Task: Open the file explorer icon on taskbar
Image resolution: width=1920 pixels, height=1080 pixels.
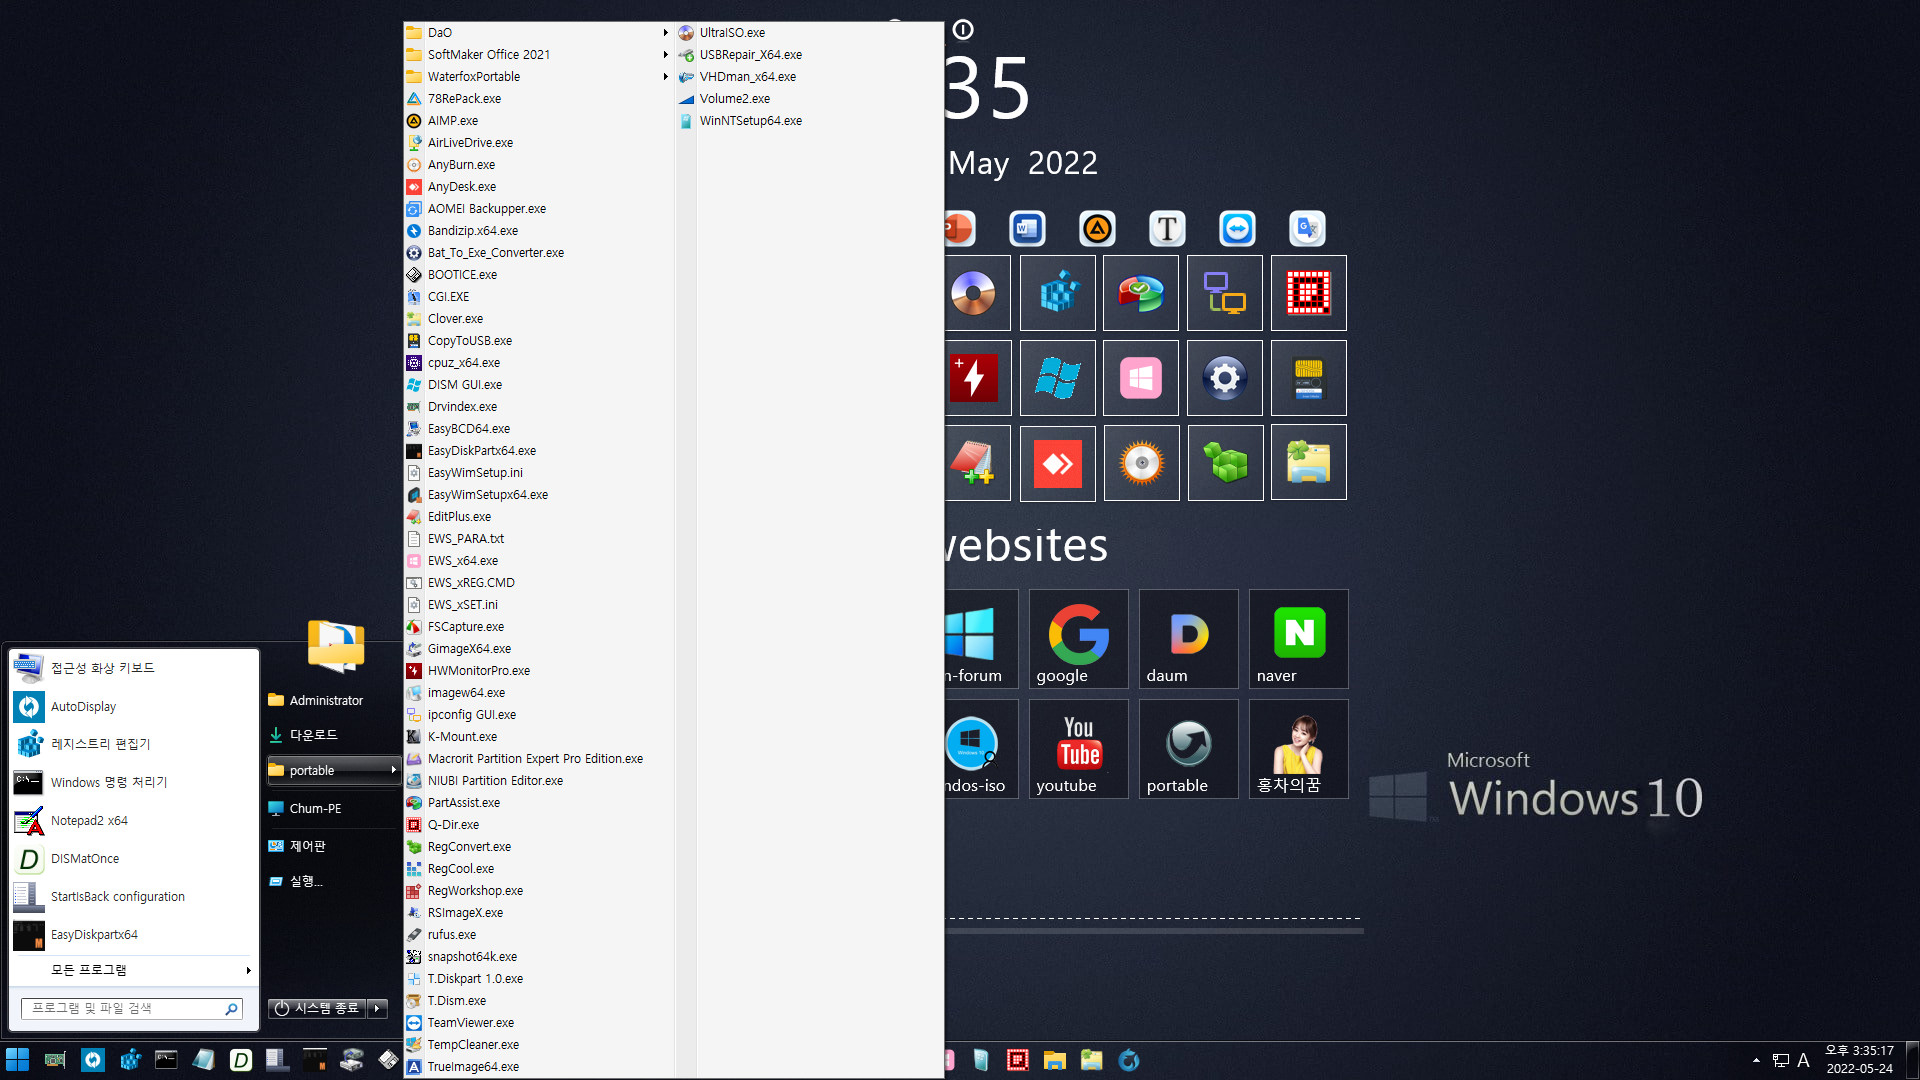Action: tap(1054, 1060)
